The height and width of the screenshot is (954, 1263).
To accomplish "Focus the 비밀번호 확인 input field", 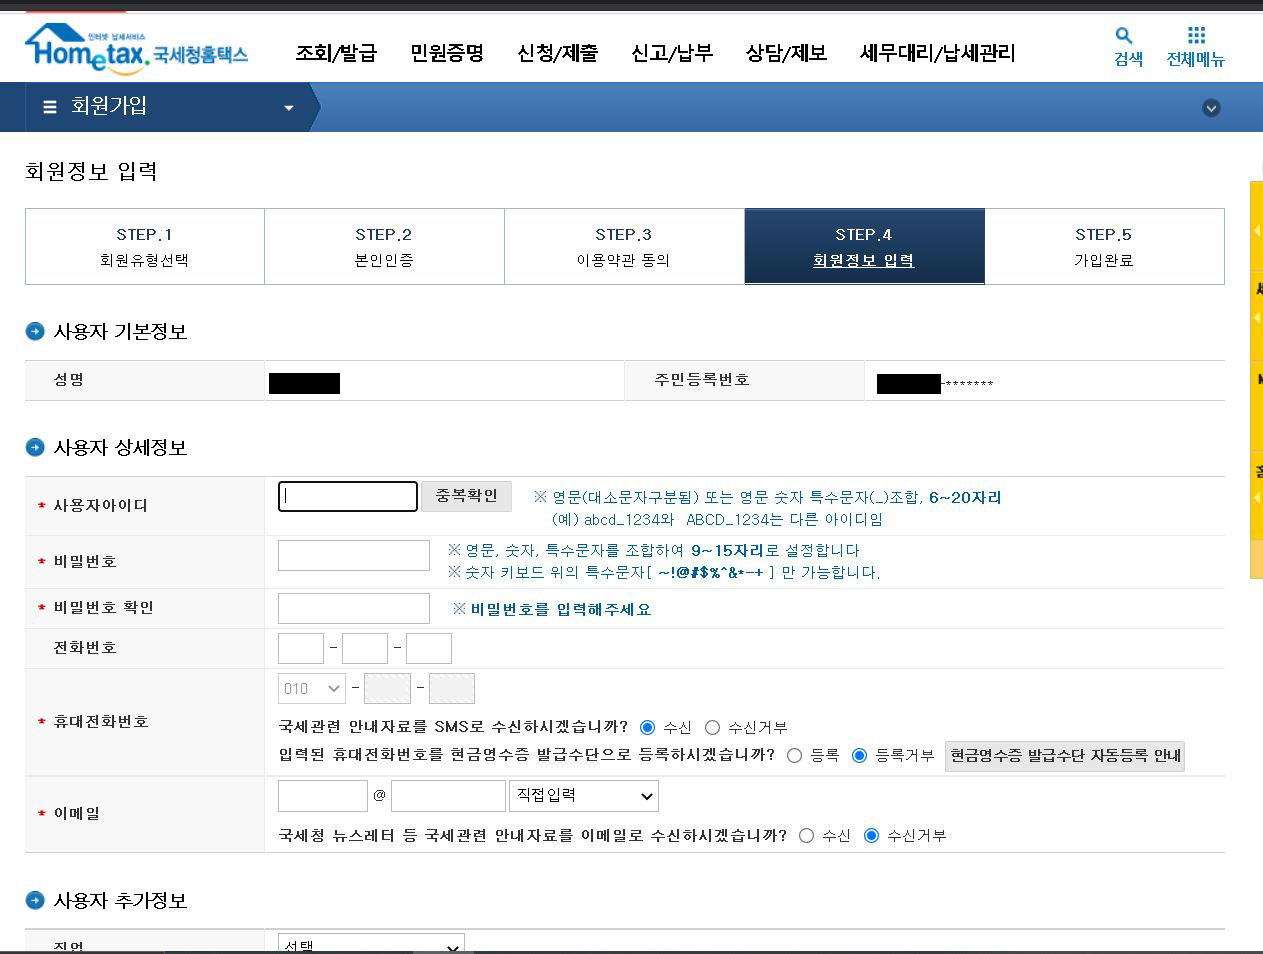I will (x=354, y=608).
